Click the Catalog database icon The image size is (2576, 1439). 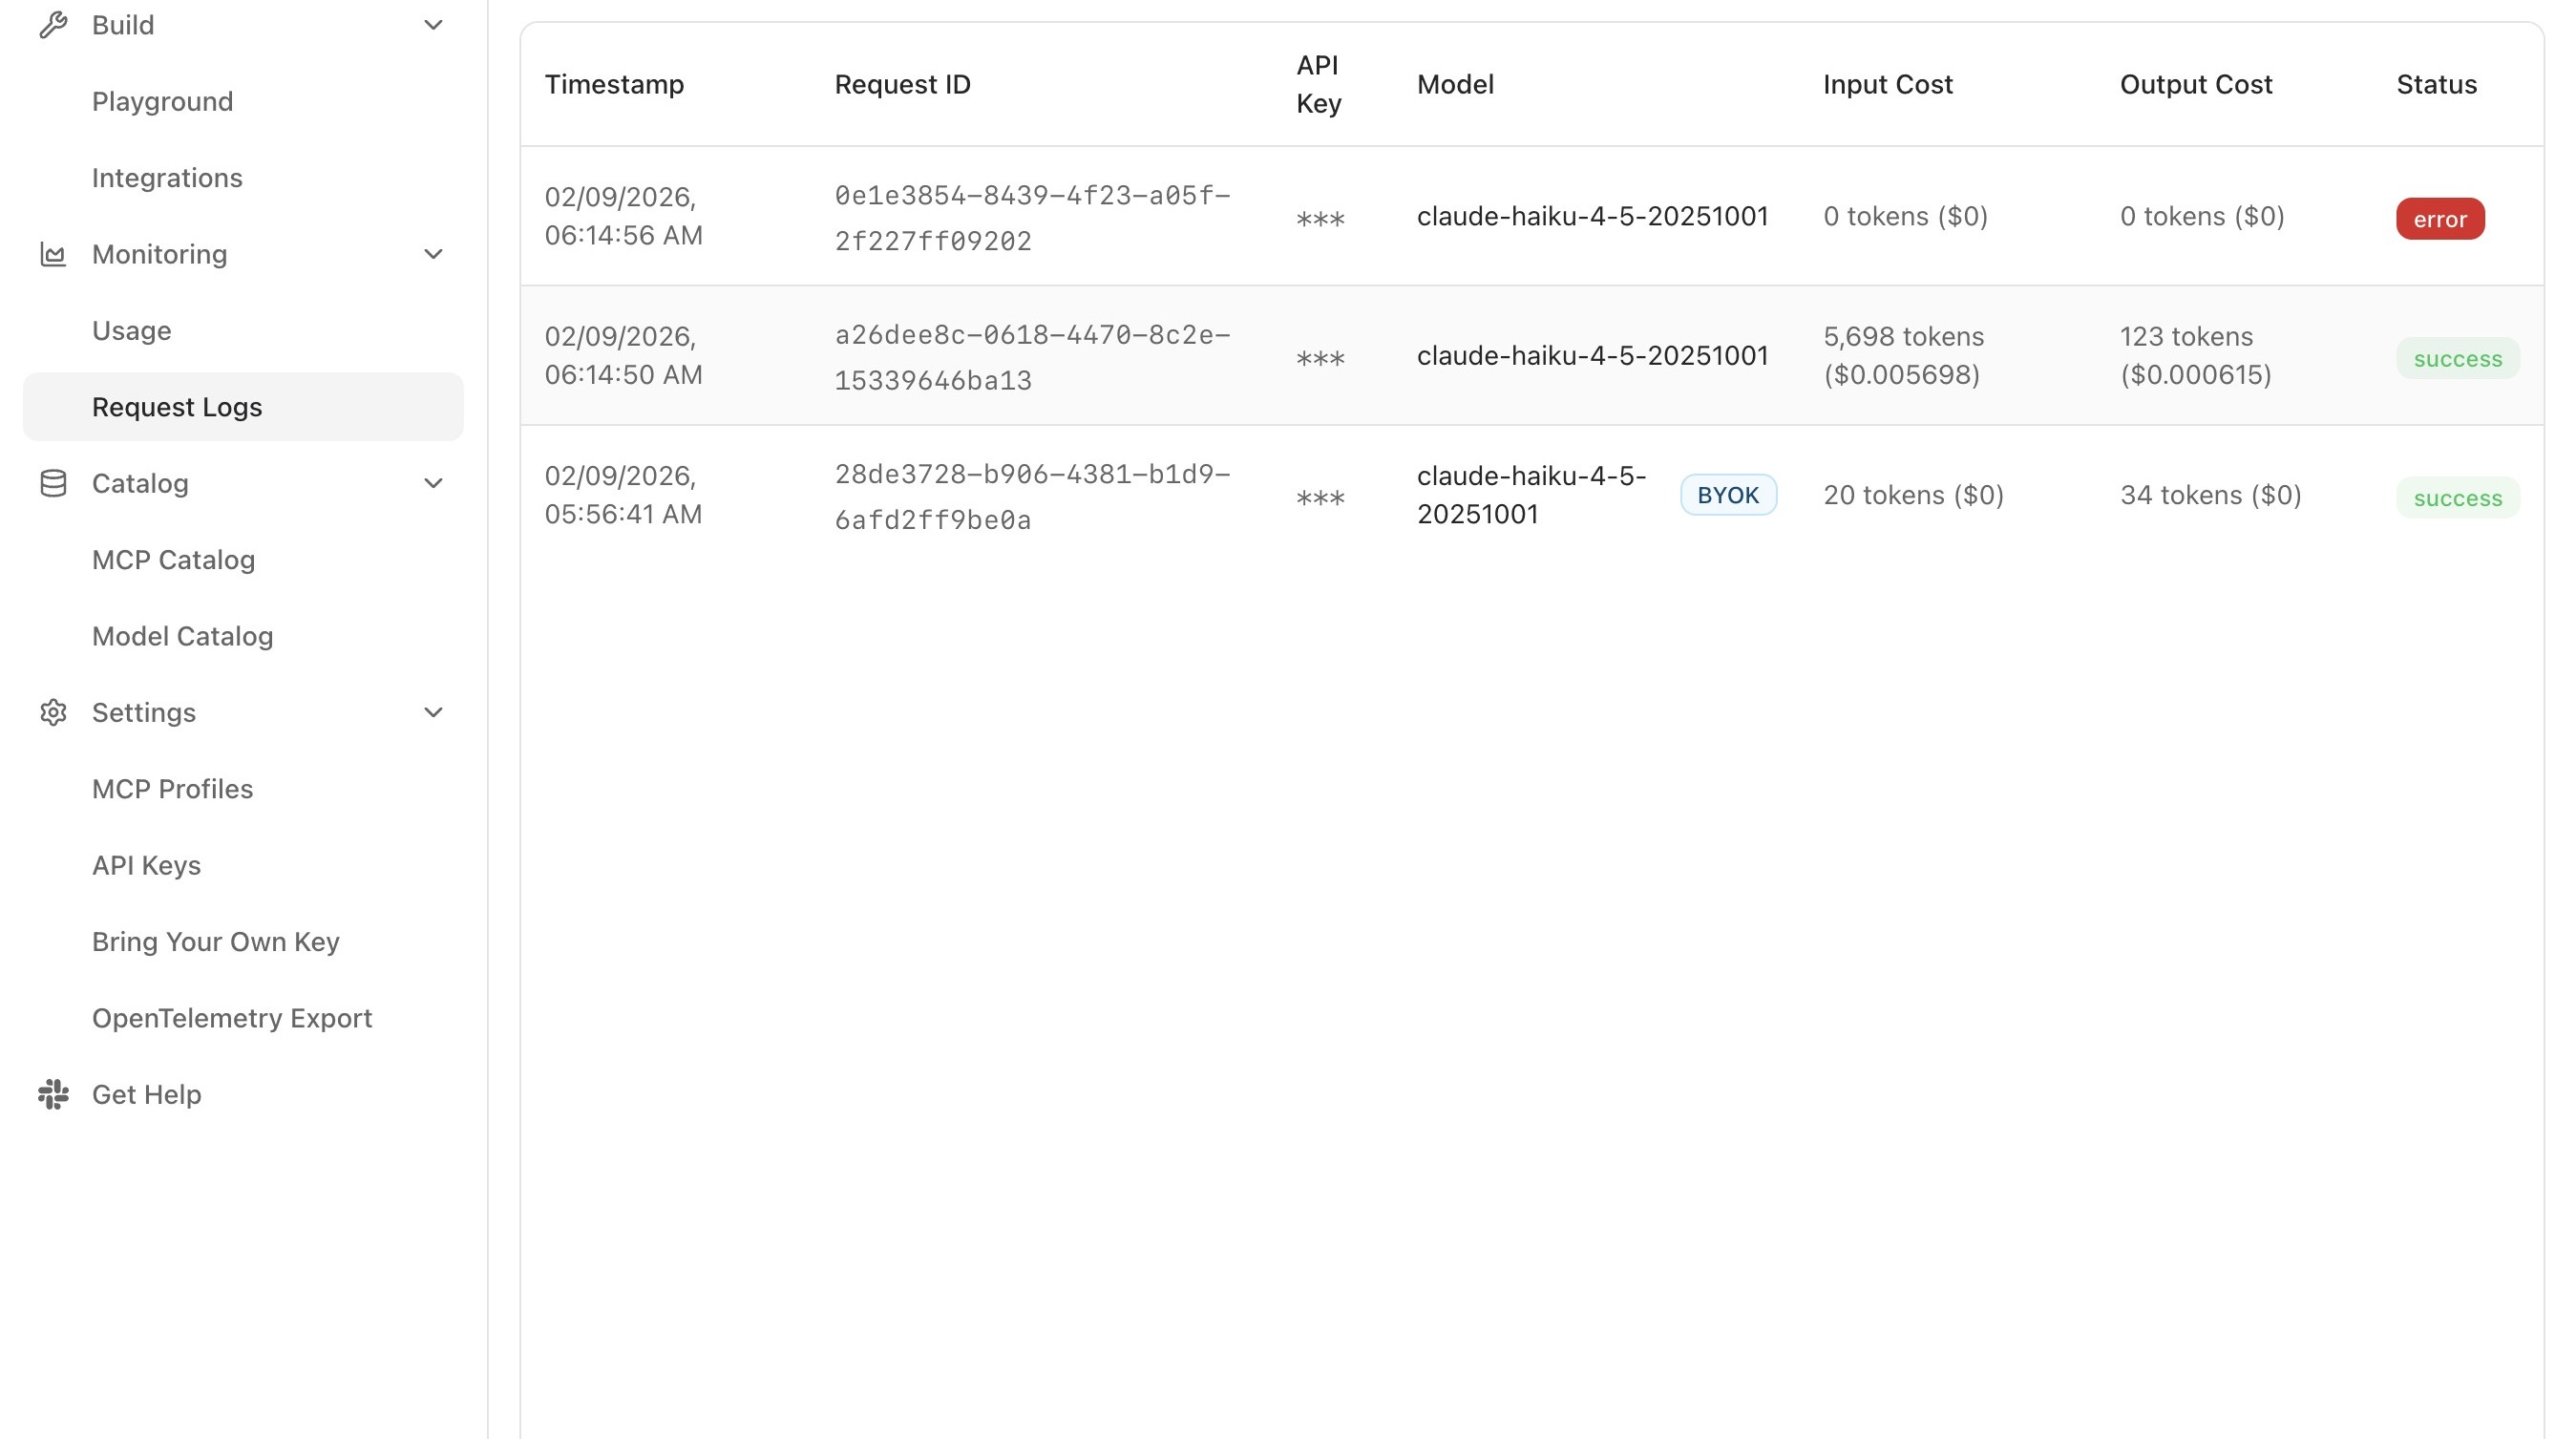click(x=53, y=483)
